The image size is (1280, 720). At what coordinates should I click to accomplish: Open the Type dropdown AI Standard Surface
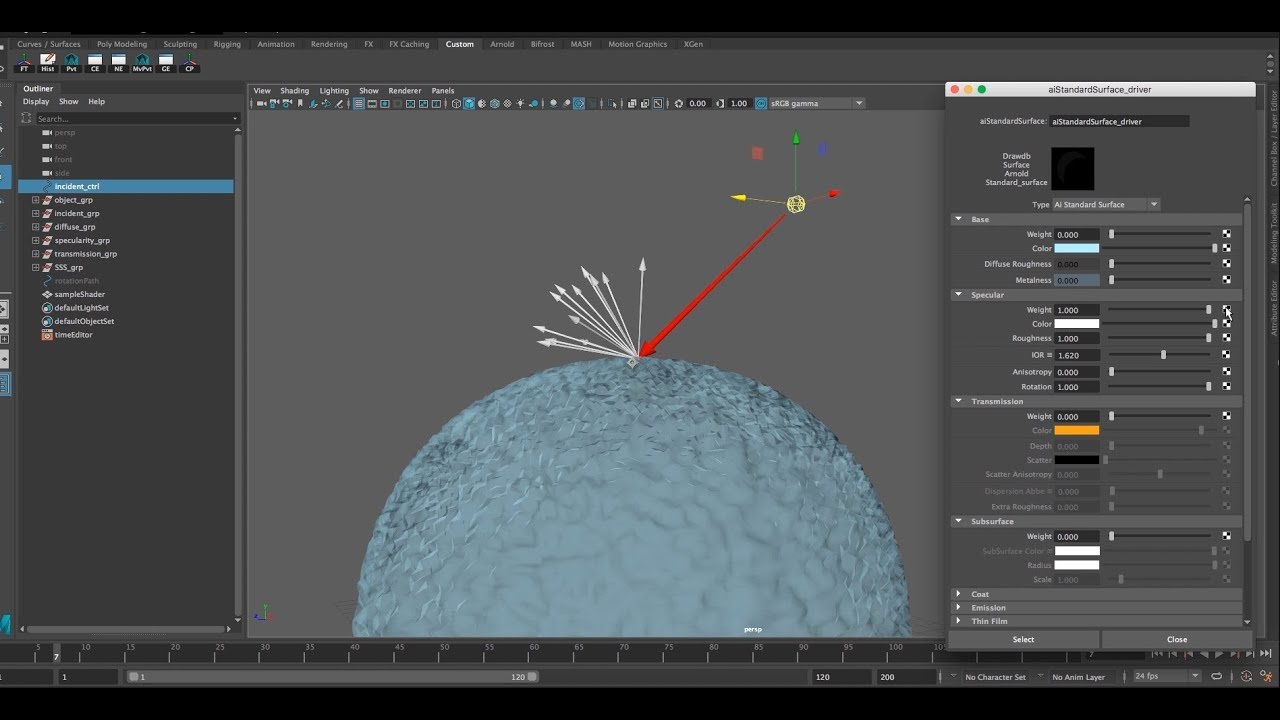pos(1106,204)
